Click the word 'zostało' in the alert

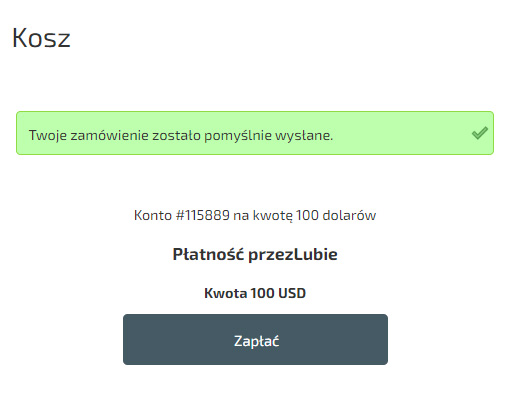[176, 135]
